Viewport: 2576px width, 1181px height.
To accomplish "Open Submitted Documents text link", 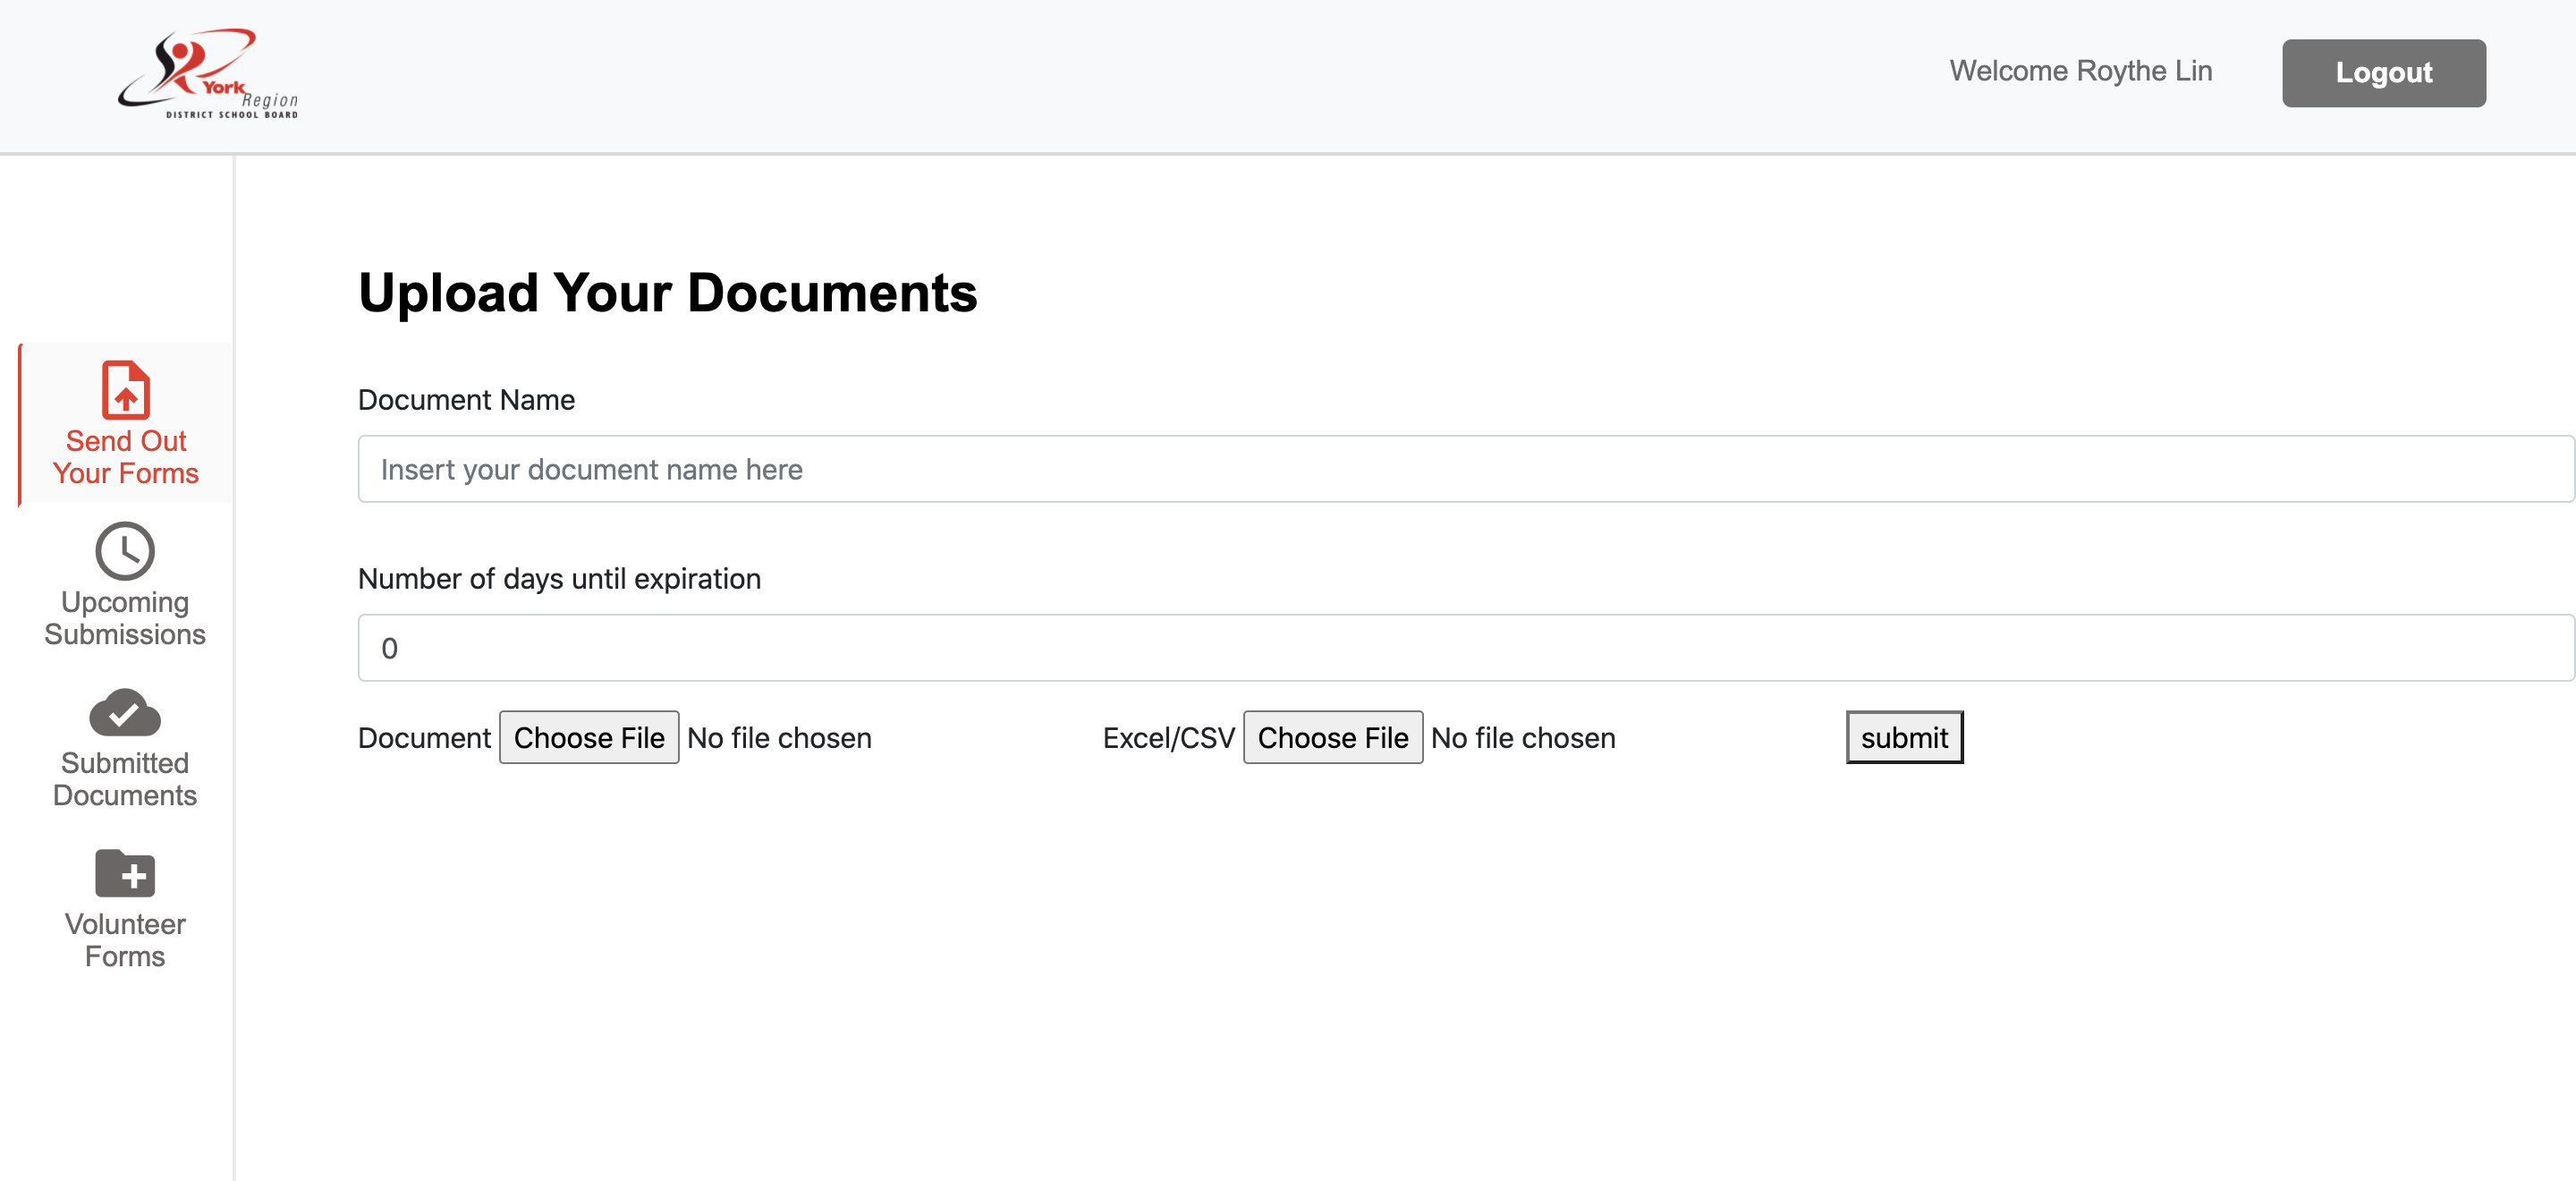I will pos(125,779).
